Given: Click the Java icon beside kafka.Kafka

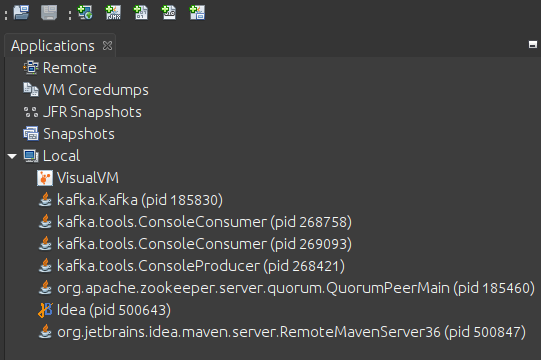Looking at the screenshot, I should point(45,200).
